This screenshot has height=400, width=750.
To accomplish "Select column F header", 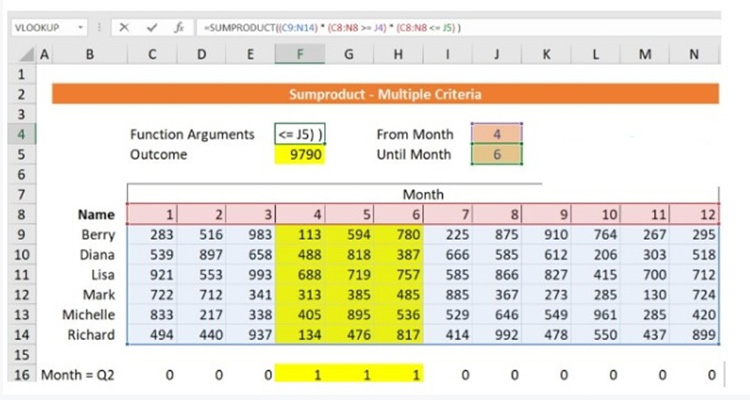I will 300,55.
